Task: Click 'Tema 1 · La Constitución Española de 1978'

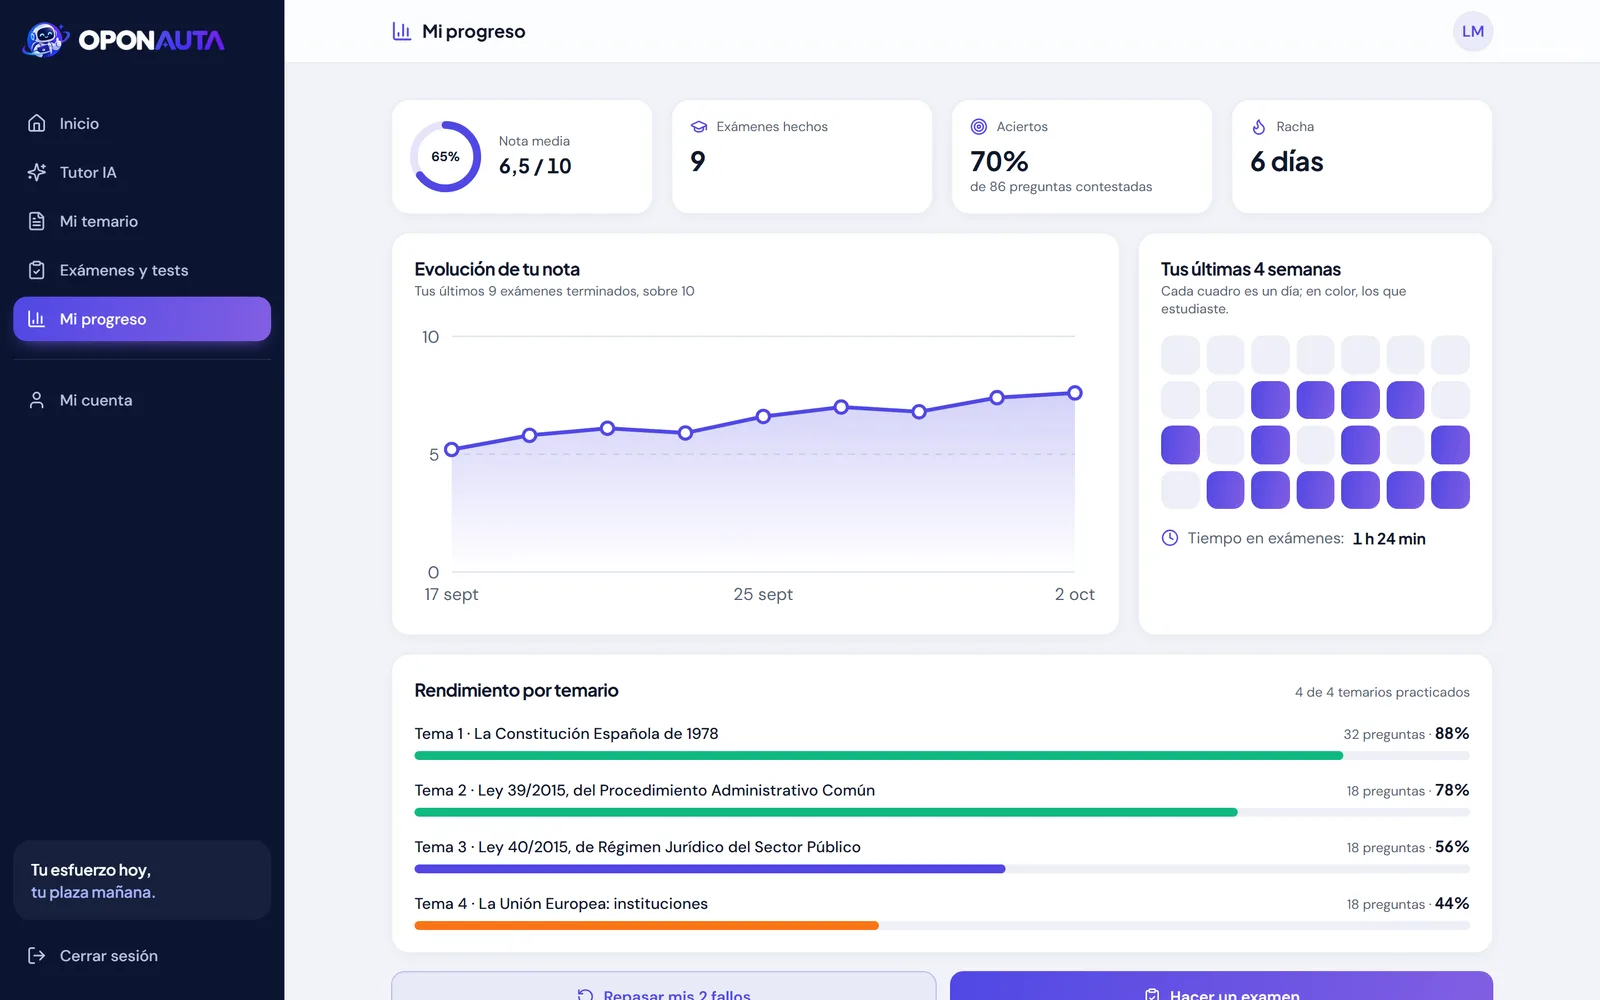Action: 566,734
